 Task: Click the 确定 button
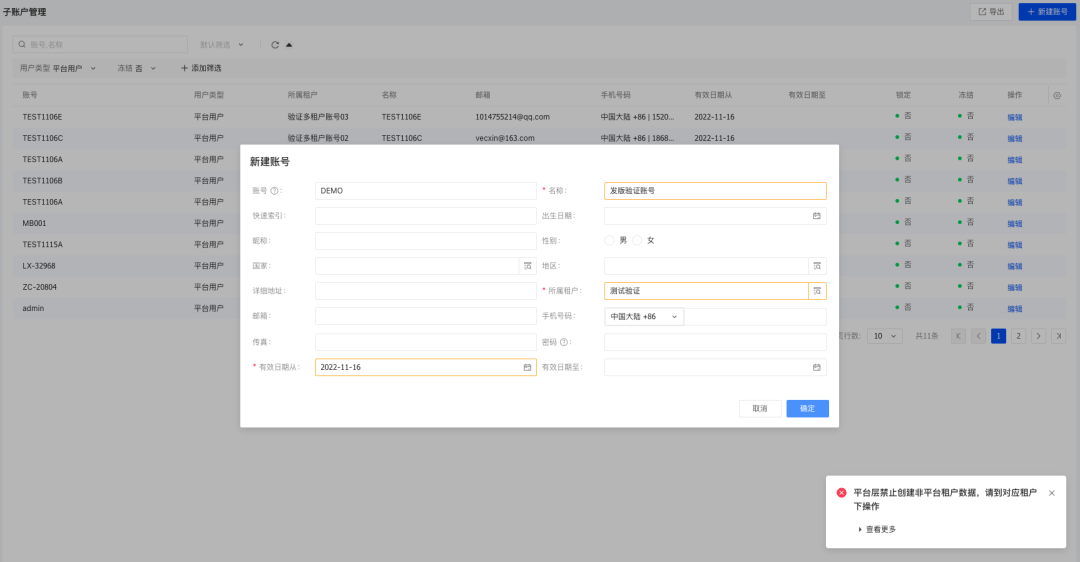(807, 409)
